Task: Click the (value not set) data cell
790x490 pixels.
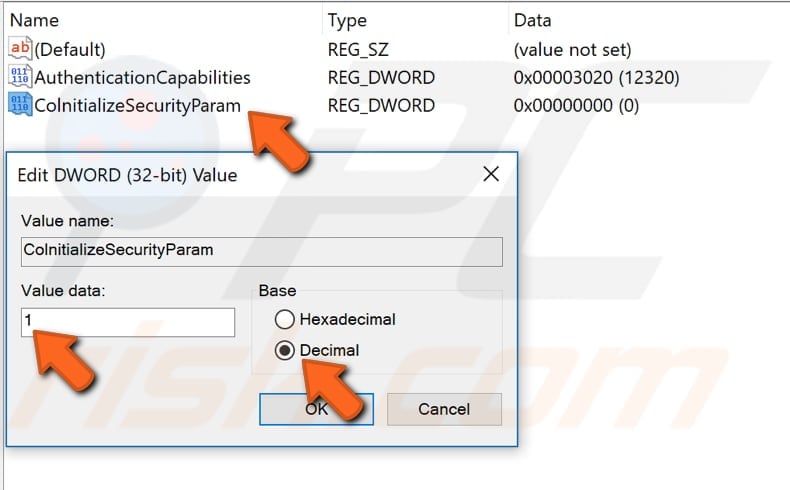Action: [x=572, y=49]
